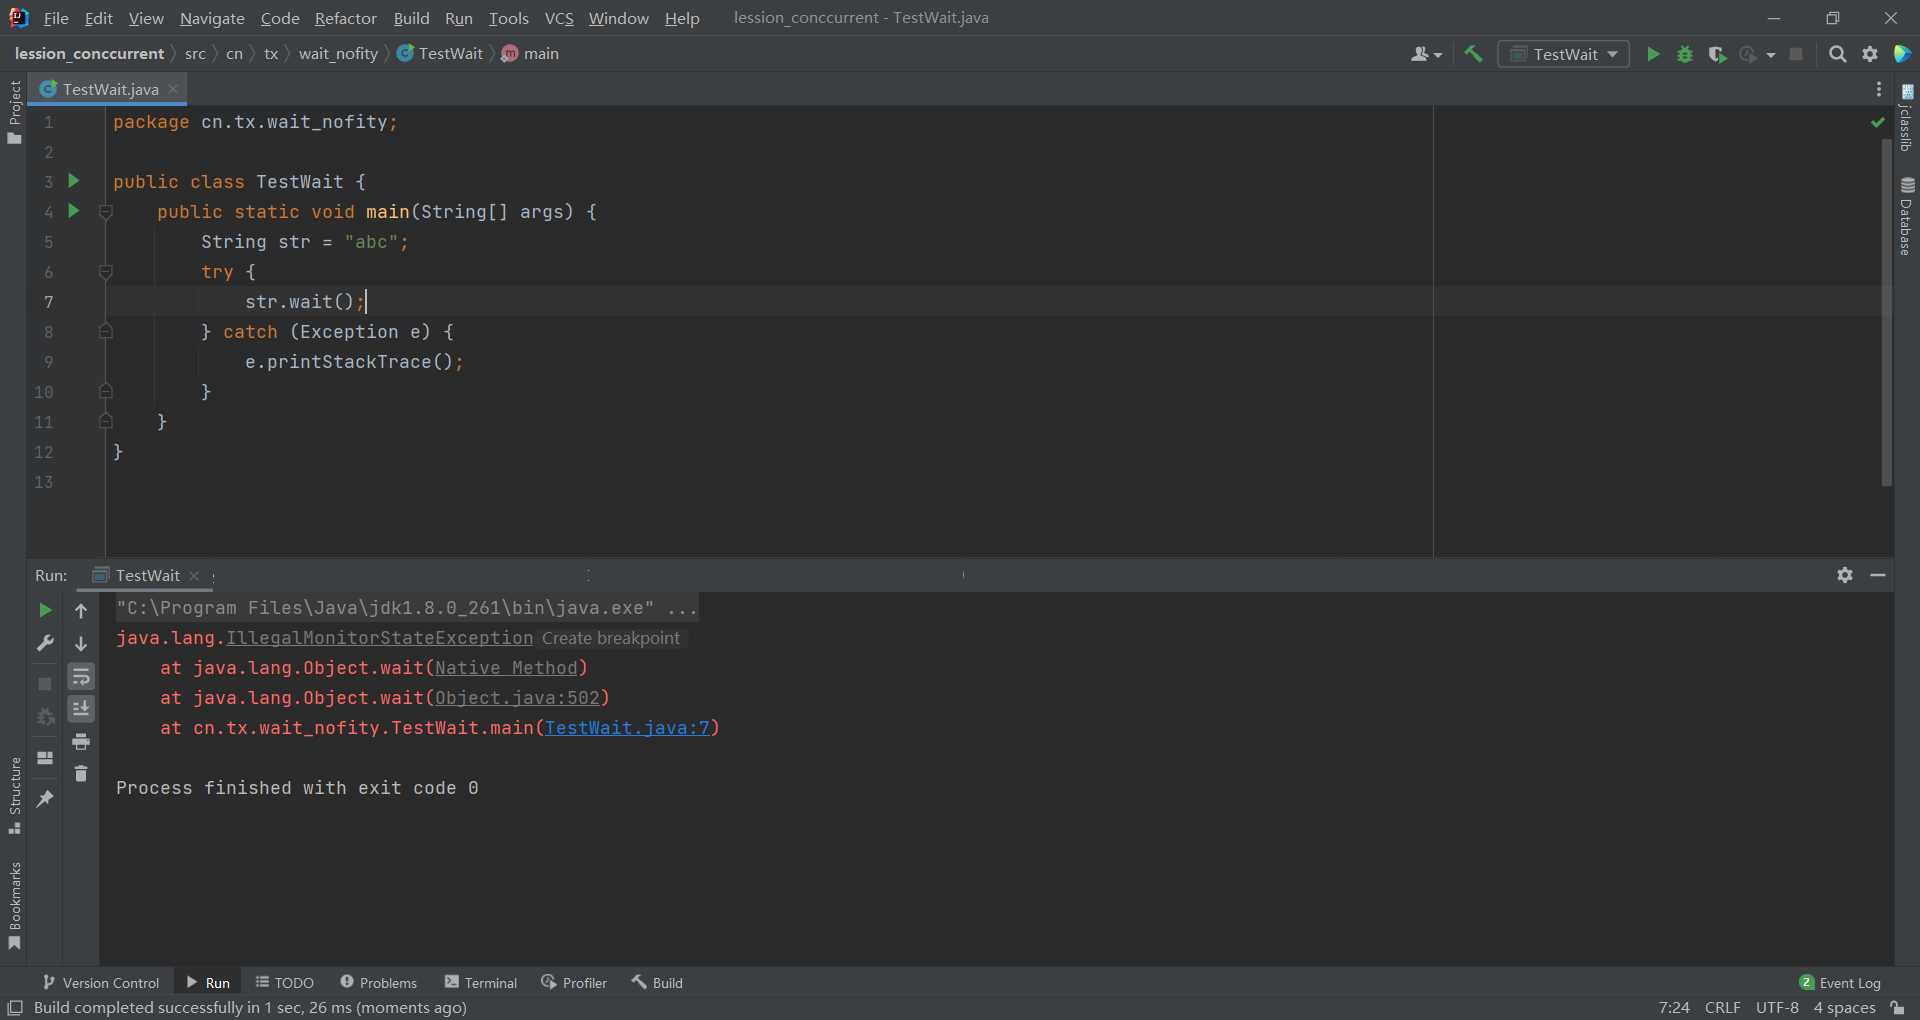Run with coverage via the shield icon

tap(1717, 54)
